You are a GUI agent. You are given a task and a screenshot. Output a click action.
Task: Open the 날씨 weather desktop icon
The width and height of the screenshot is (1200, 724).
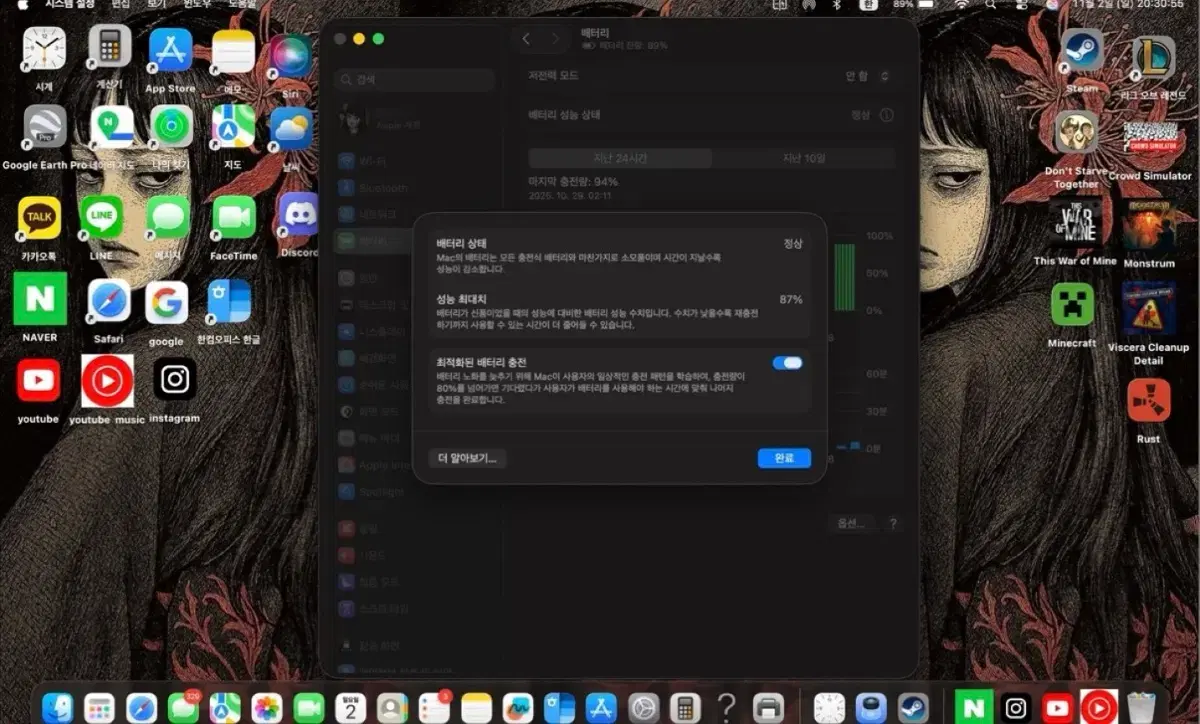291,128
